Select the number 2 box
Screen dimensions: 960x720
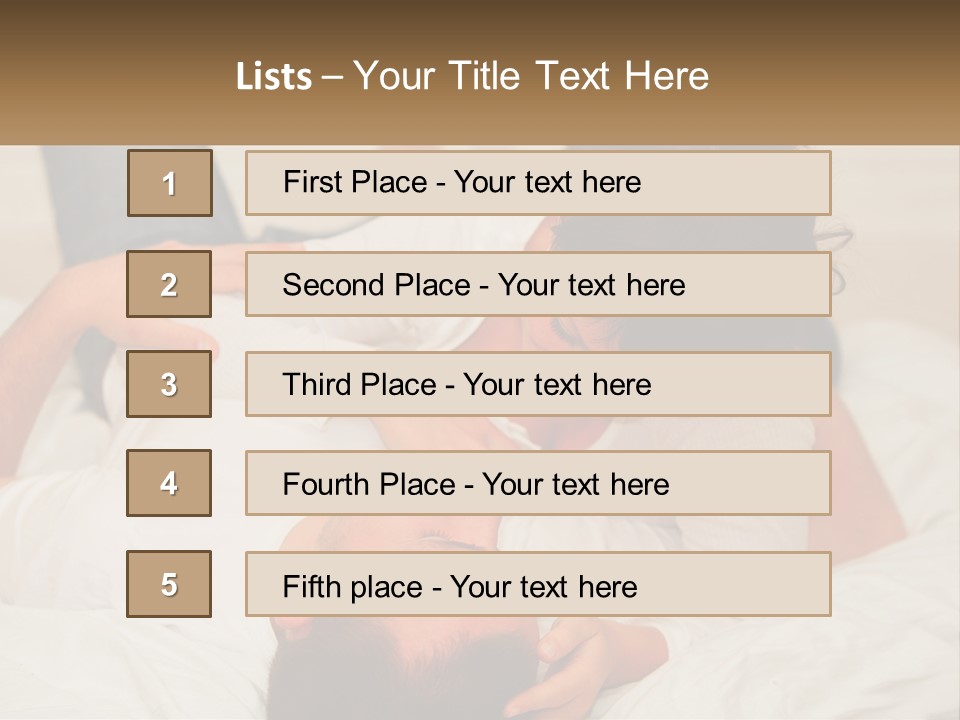click(169, 284)
